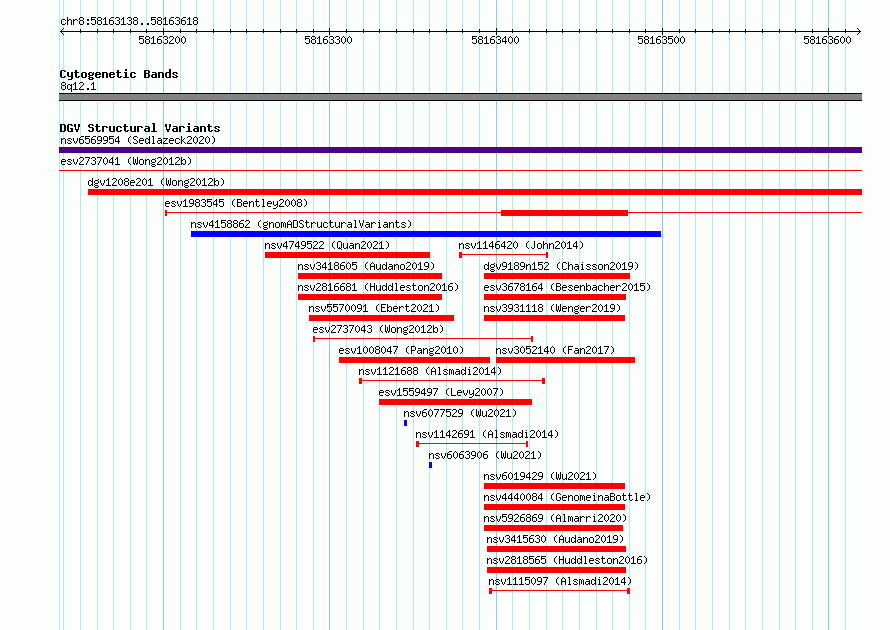Viewport: 890px width, 630px height.
Task: Open nsv3418605 (Audano2019) label
Action: click(366, 266)
